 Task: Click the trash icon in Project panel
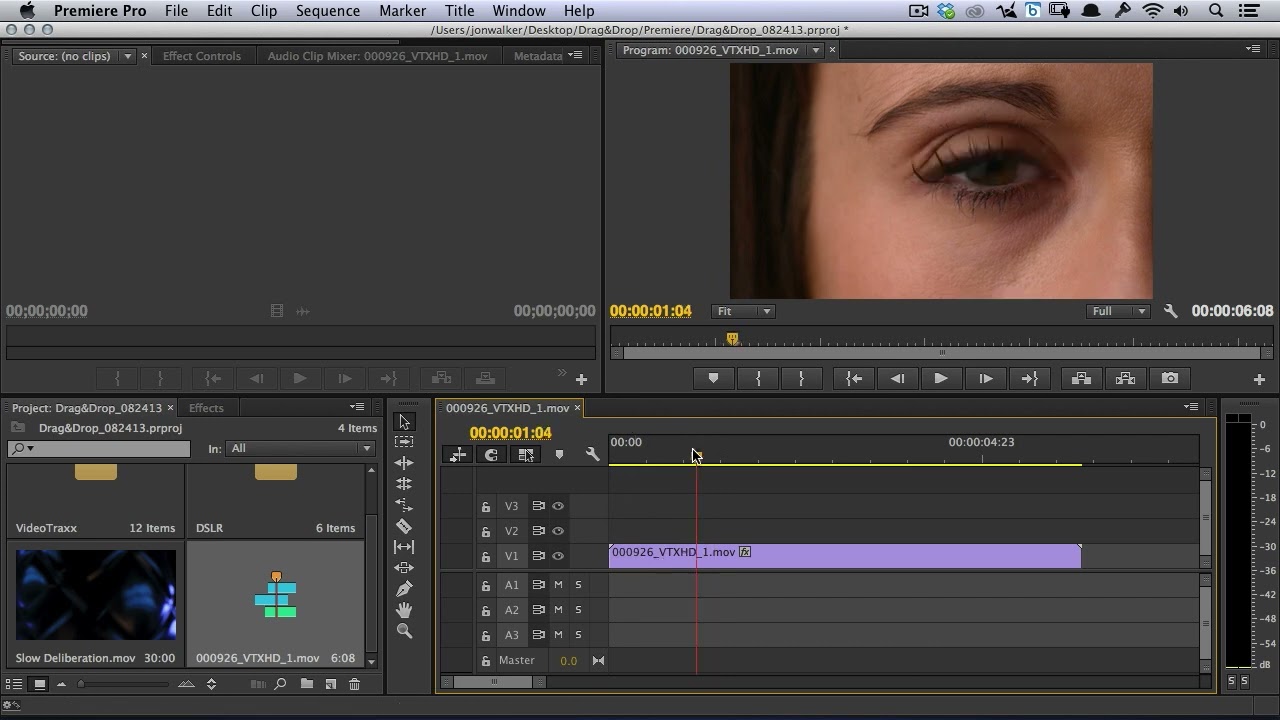354,684
